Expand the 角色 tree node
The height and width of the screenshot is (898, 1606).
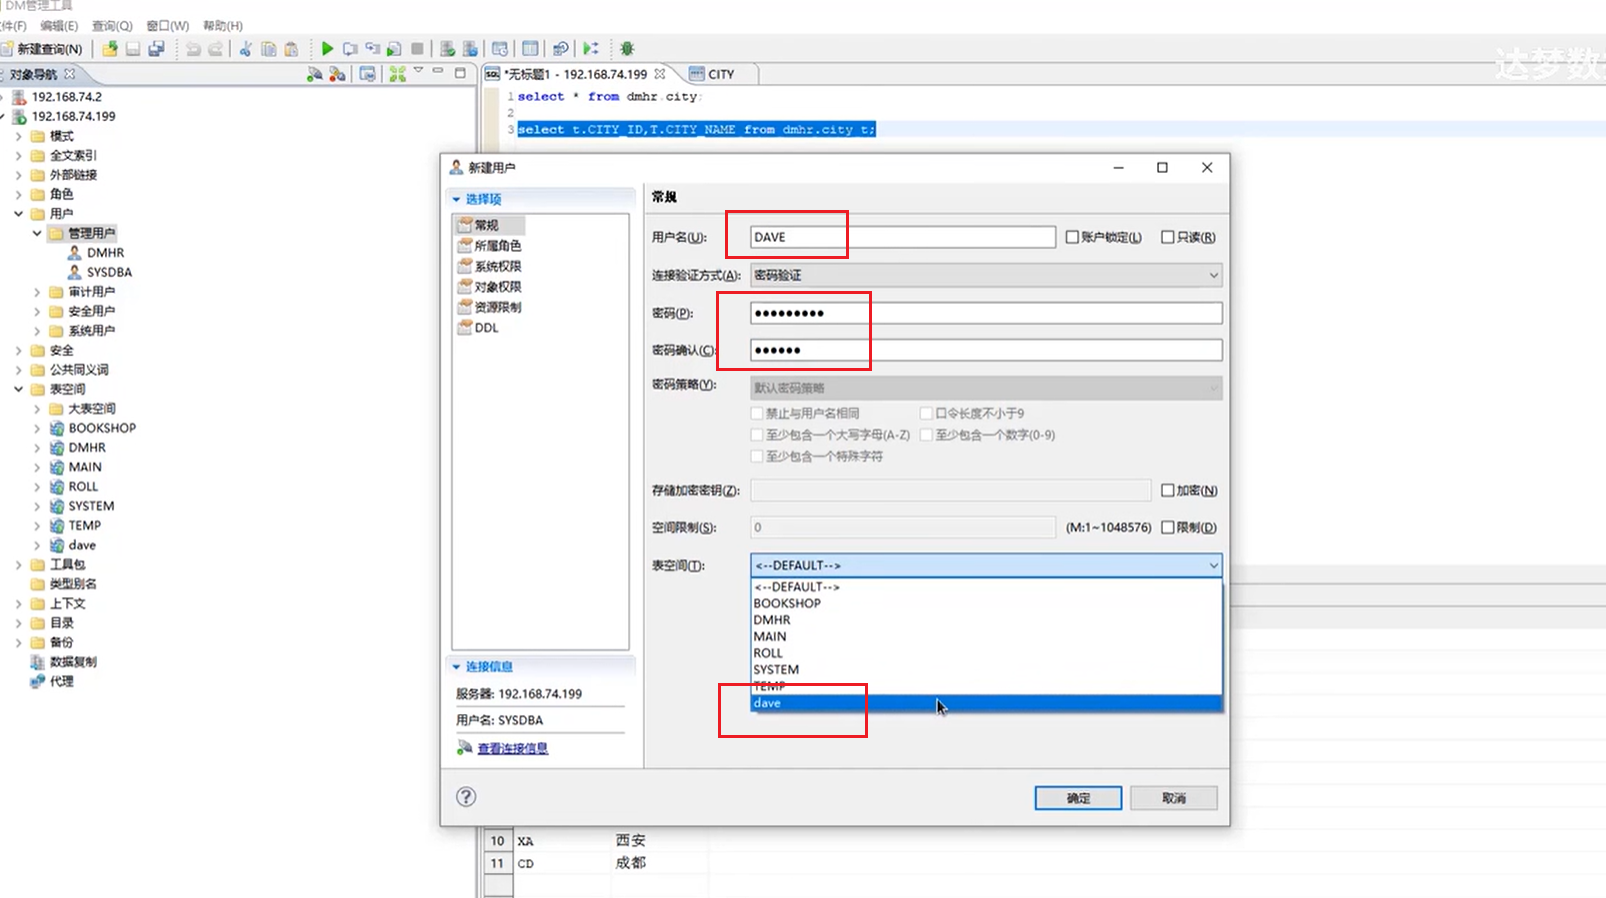[18, 194]
